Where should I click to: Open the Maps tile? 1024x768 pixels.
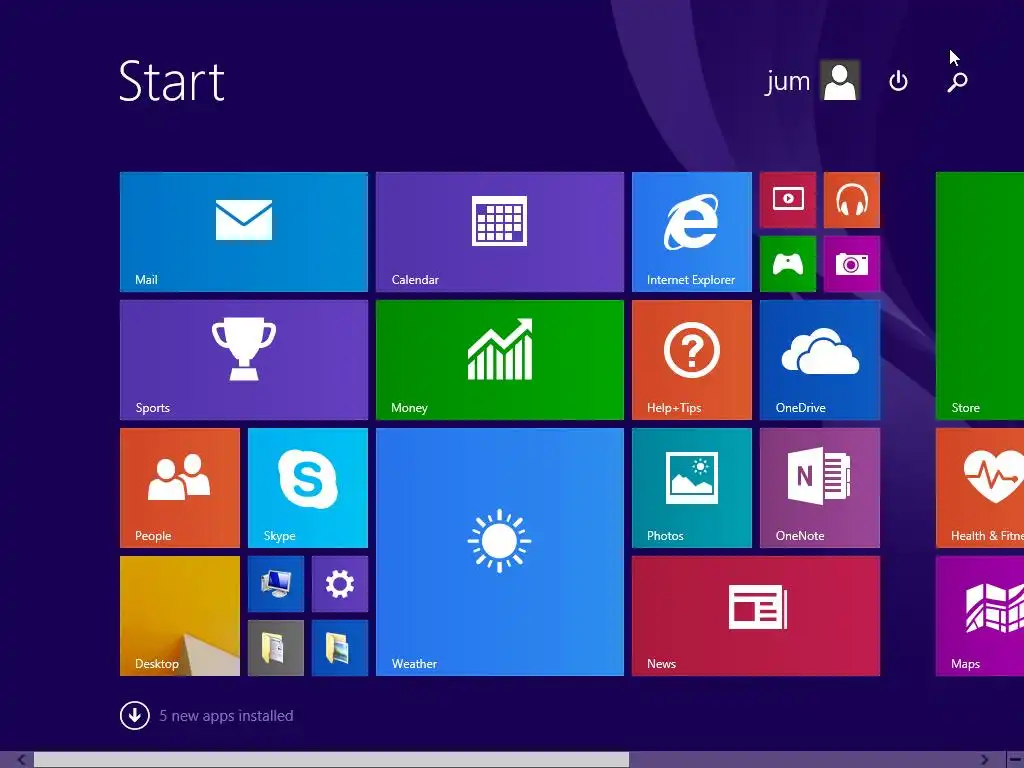tap(980, 616)
